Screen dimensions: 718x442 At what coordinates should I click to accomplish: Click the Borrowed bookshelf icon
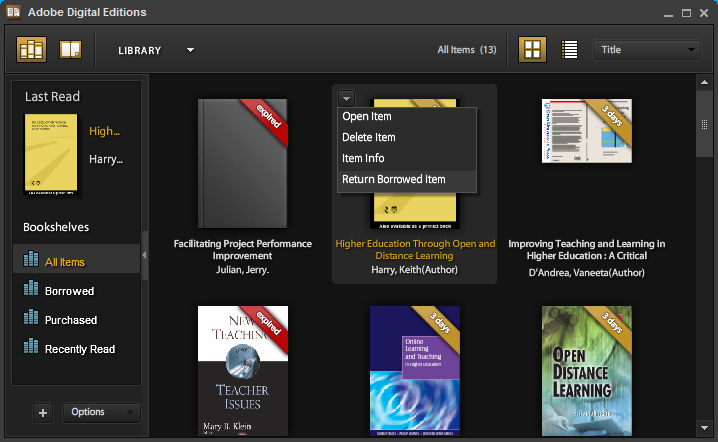[31, 288]
